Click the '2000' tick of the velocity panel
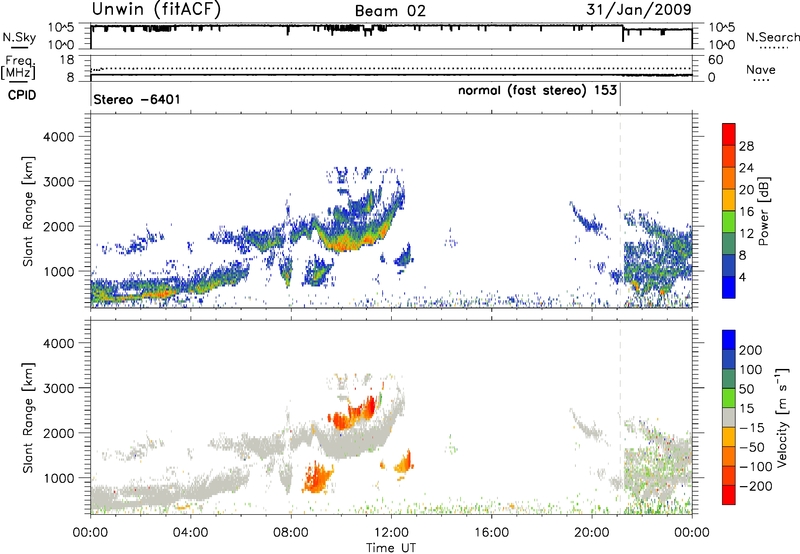Screen dimensions: 800x554 pos(58,433)
